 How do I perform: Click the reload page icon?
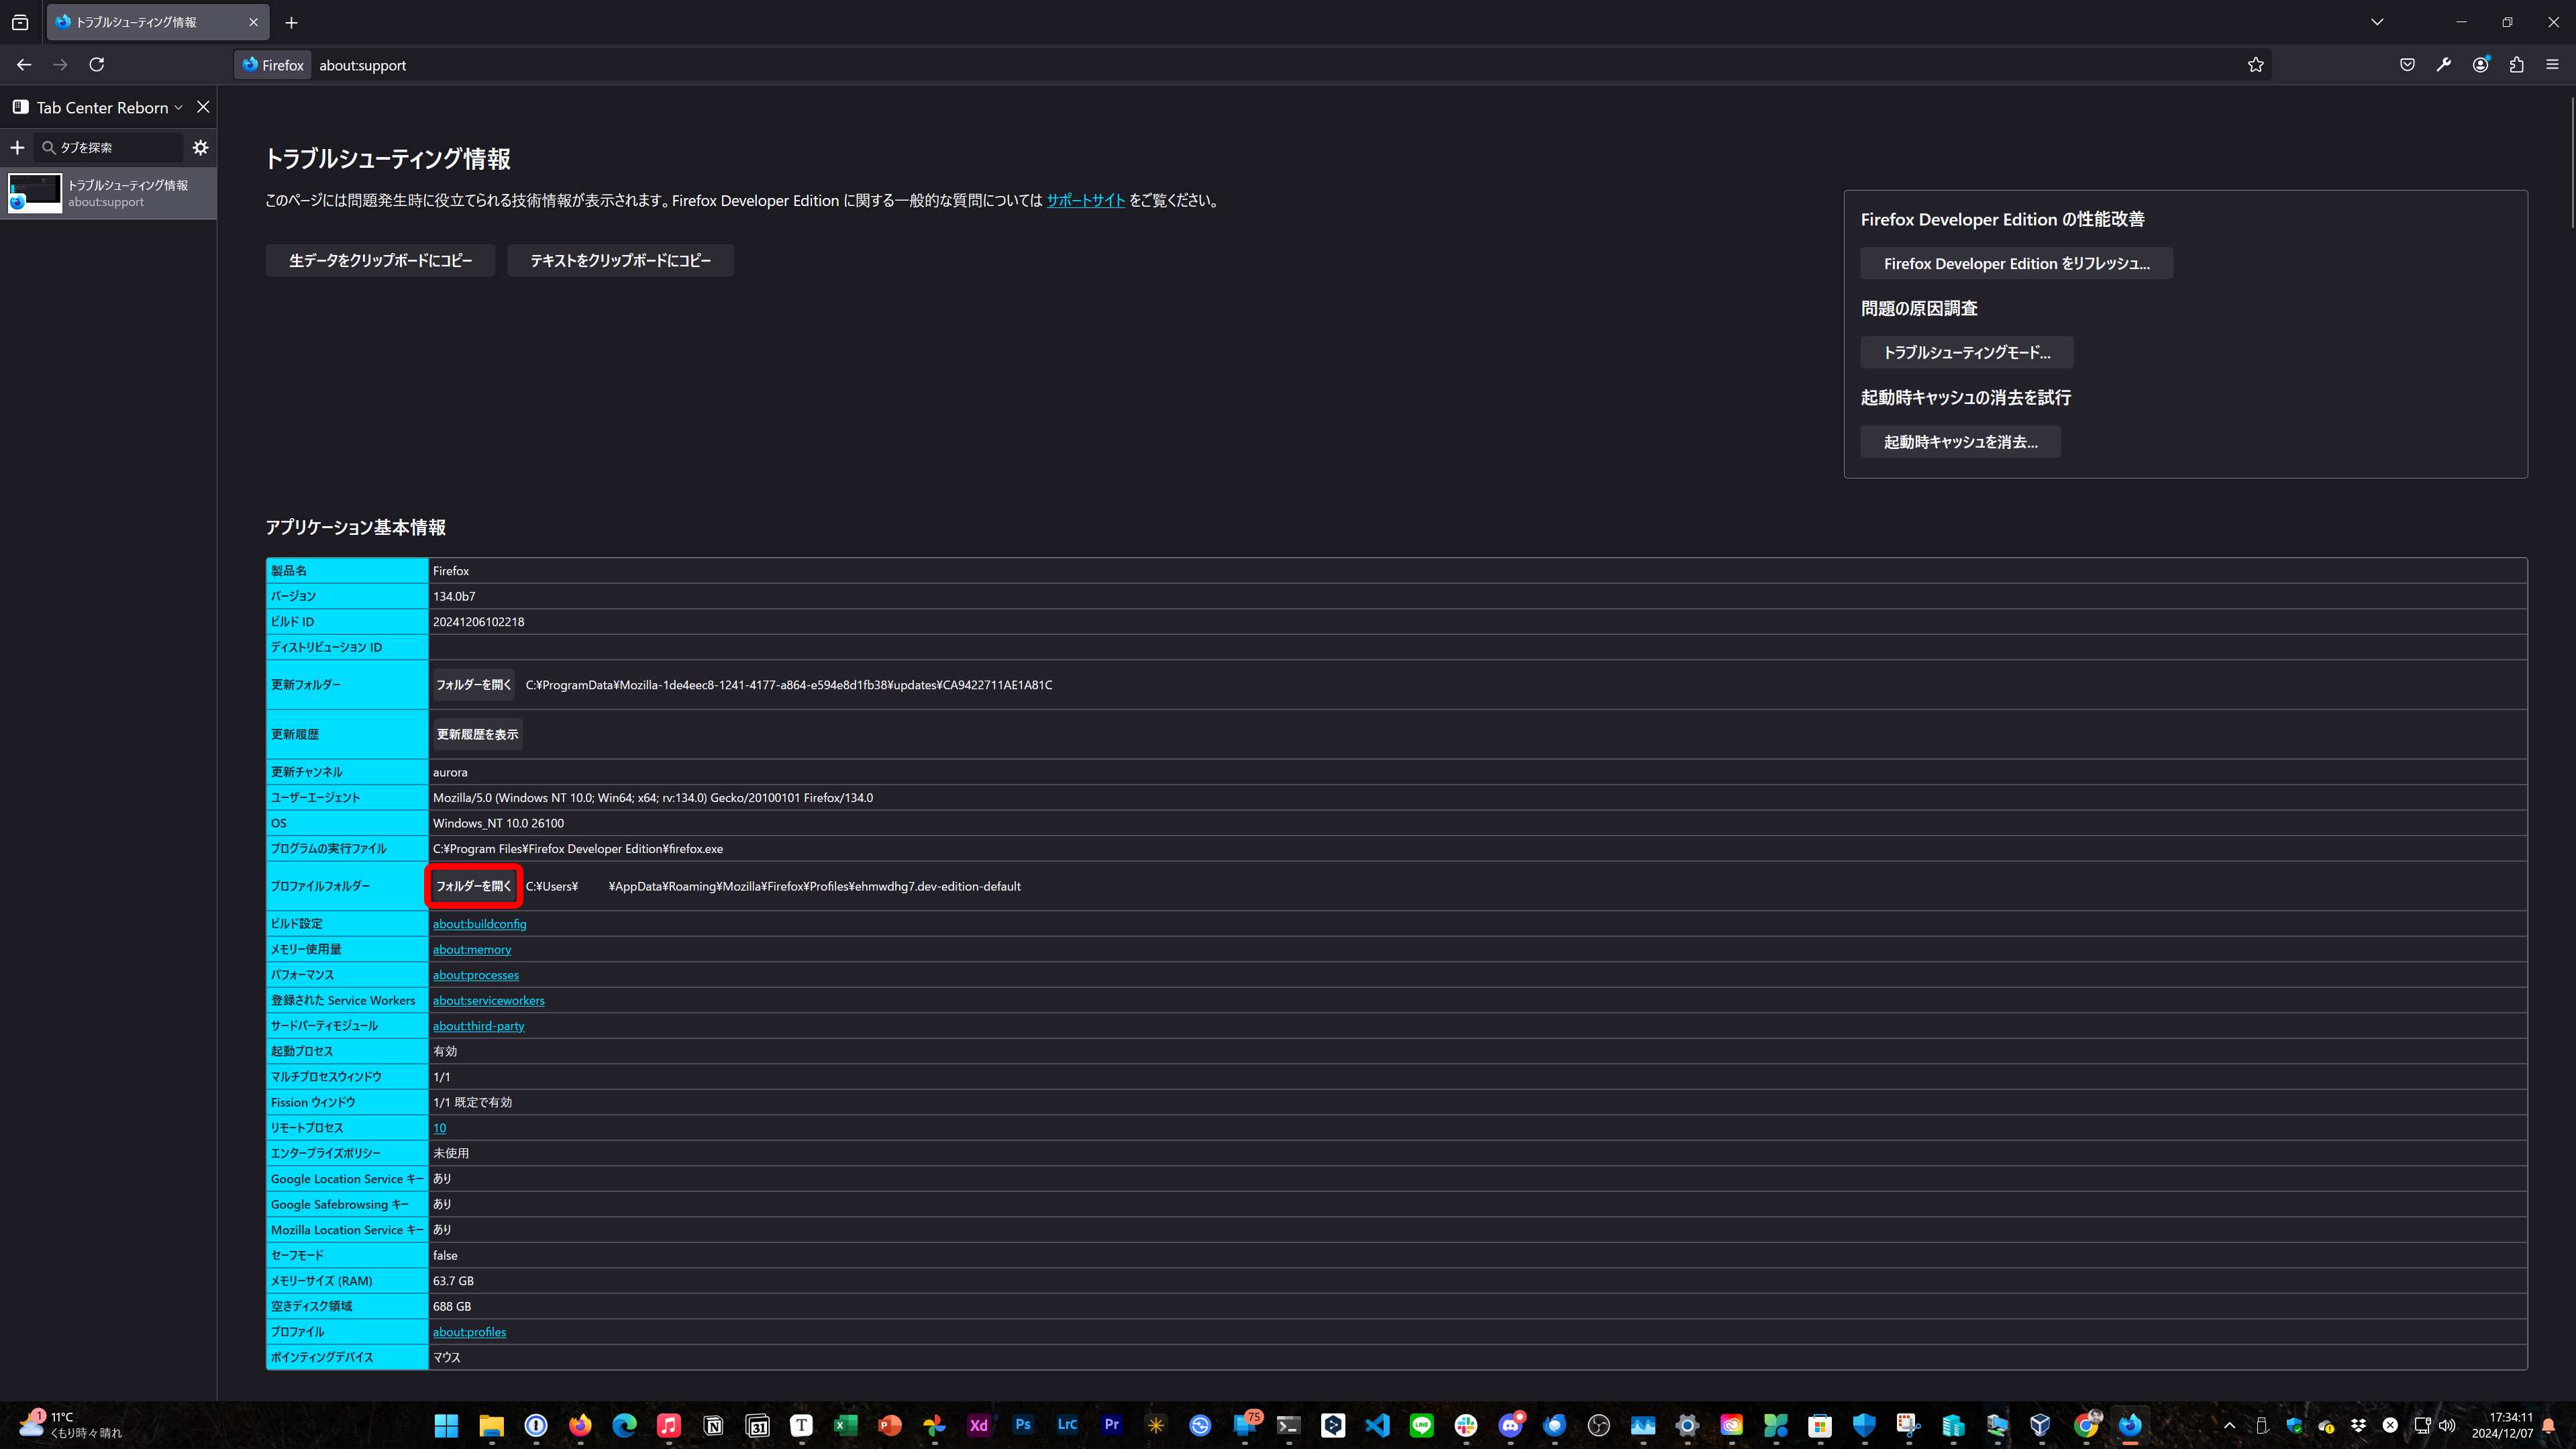[97, 65]
